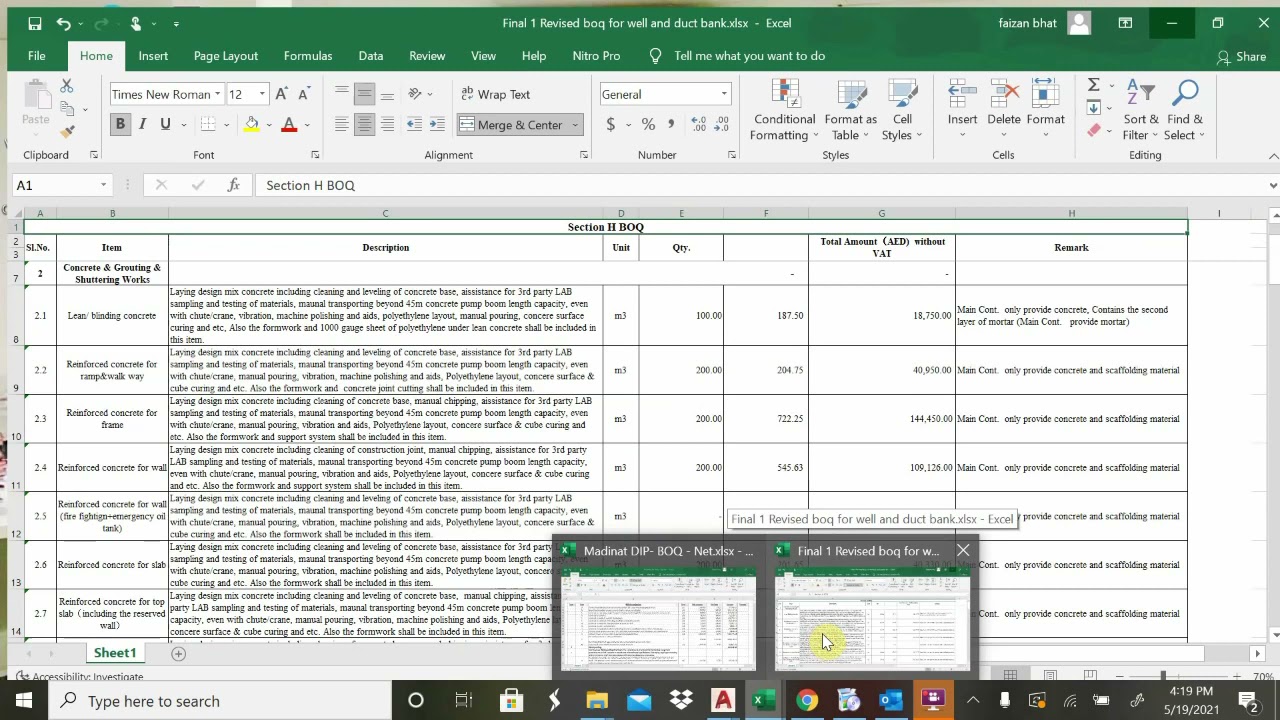
Task: Open the Clear eraser tool
Action: pyautogui.click(x=1094, y=130)
